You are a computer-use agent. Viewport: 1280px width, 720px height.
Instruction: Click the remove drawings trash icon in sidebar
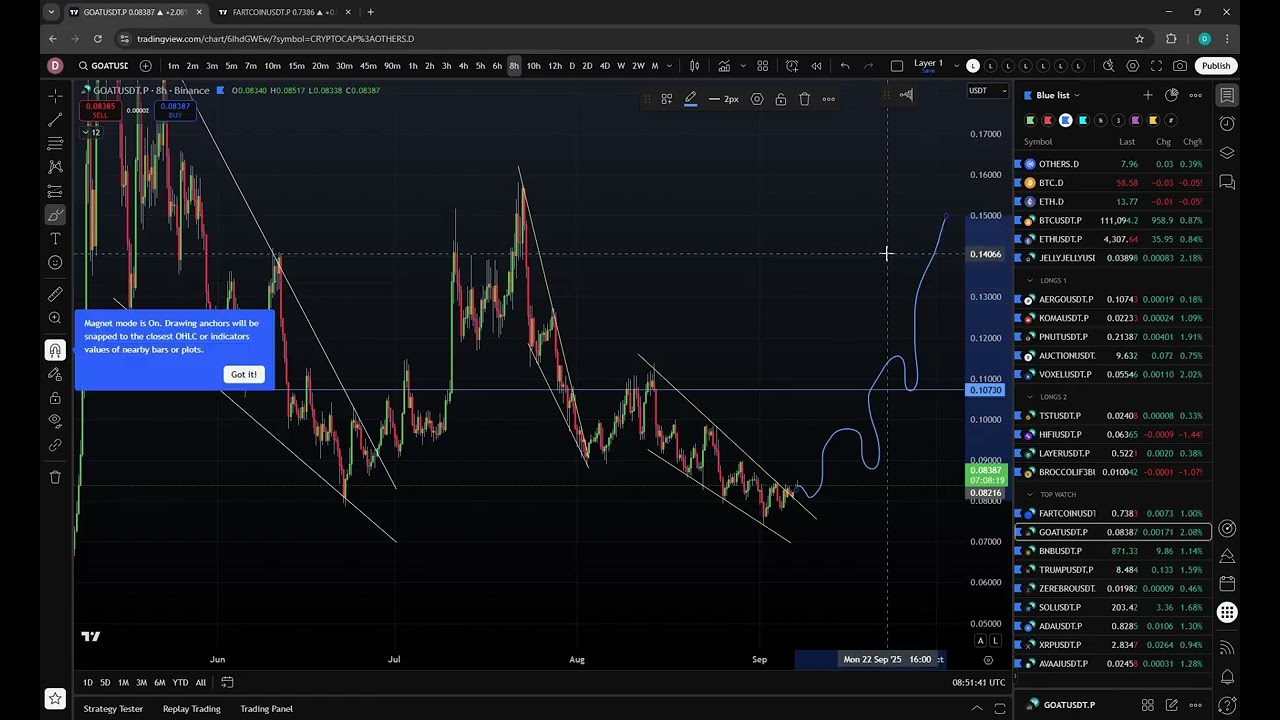(55, 477)
